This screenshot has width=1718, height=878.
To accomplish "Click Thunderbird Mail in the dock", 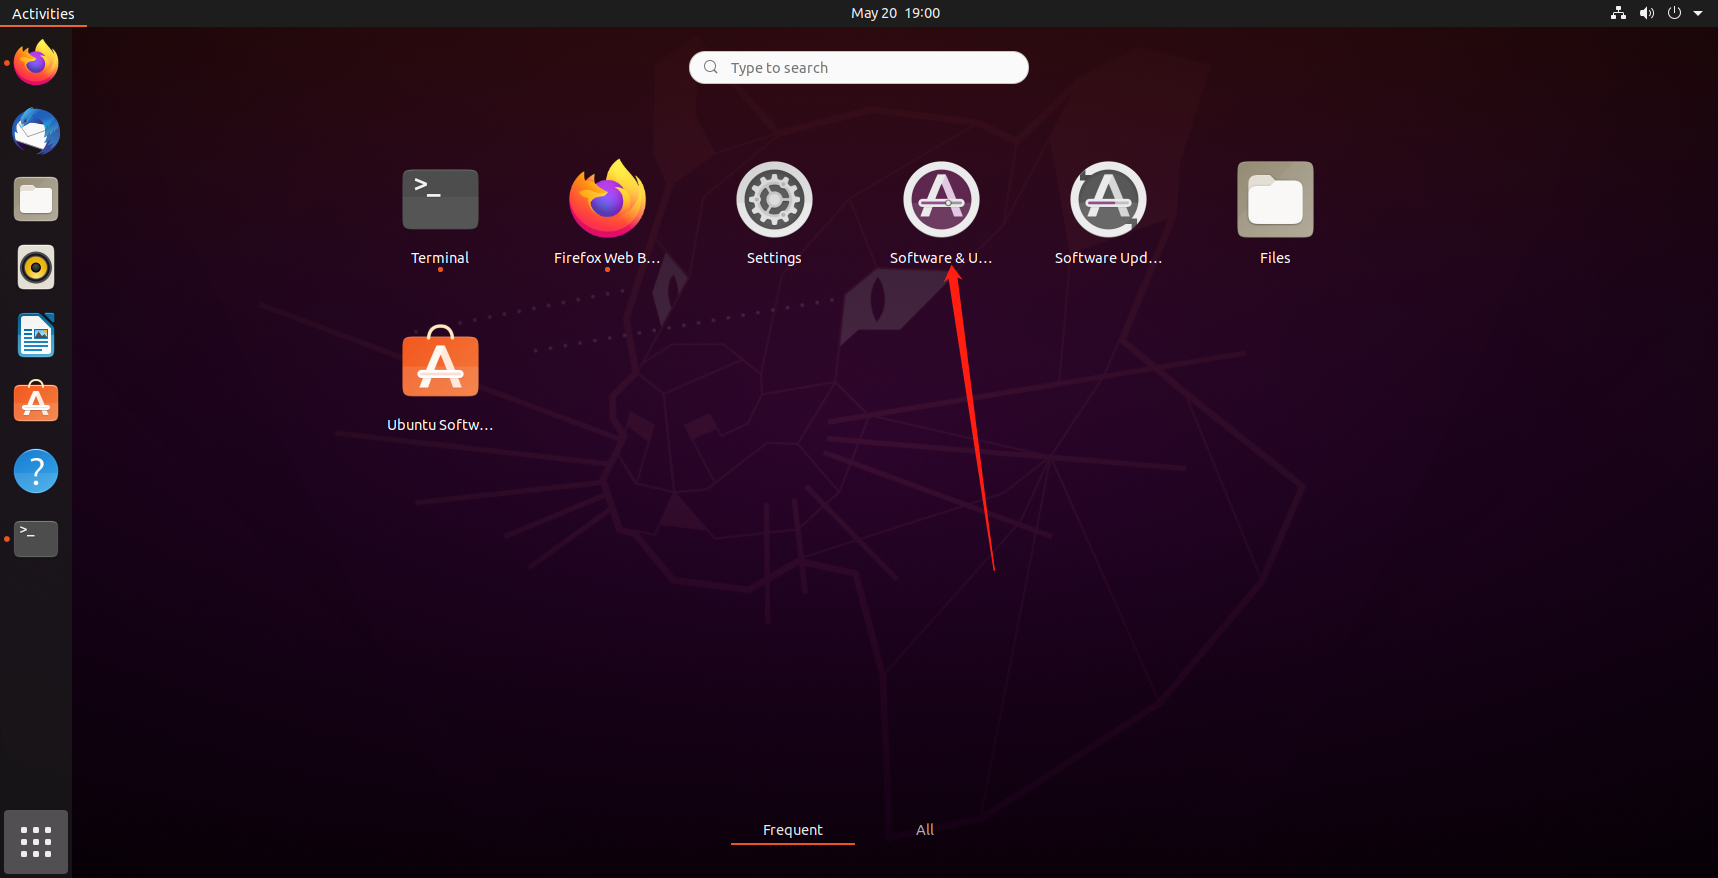I will point(36,132).
